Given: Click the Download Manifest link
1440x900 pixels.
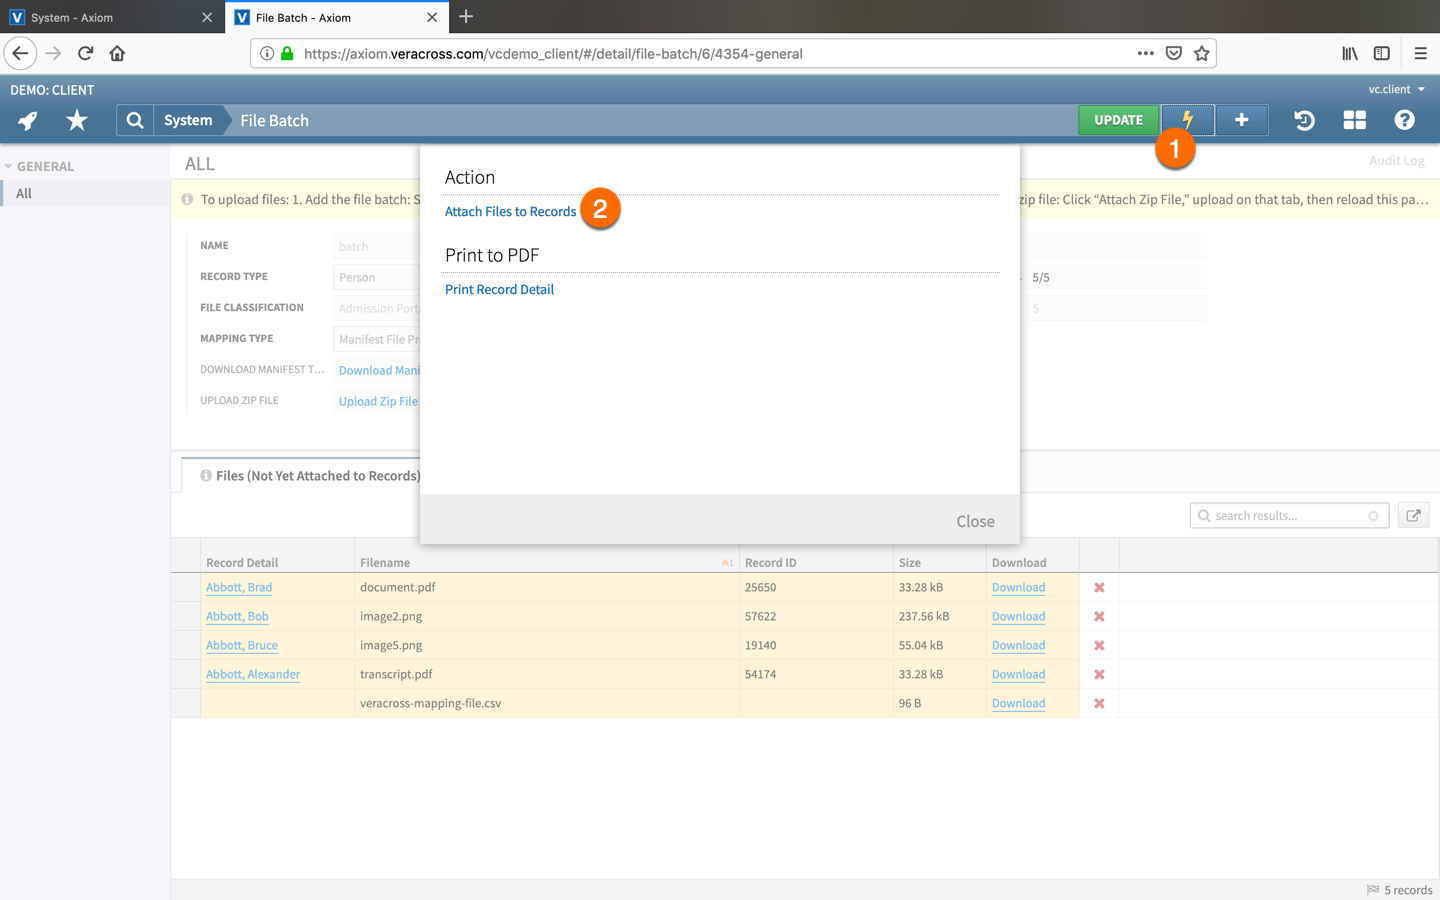Looking at the screenshot, I should [379, 370].
